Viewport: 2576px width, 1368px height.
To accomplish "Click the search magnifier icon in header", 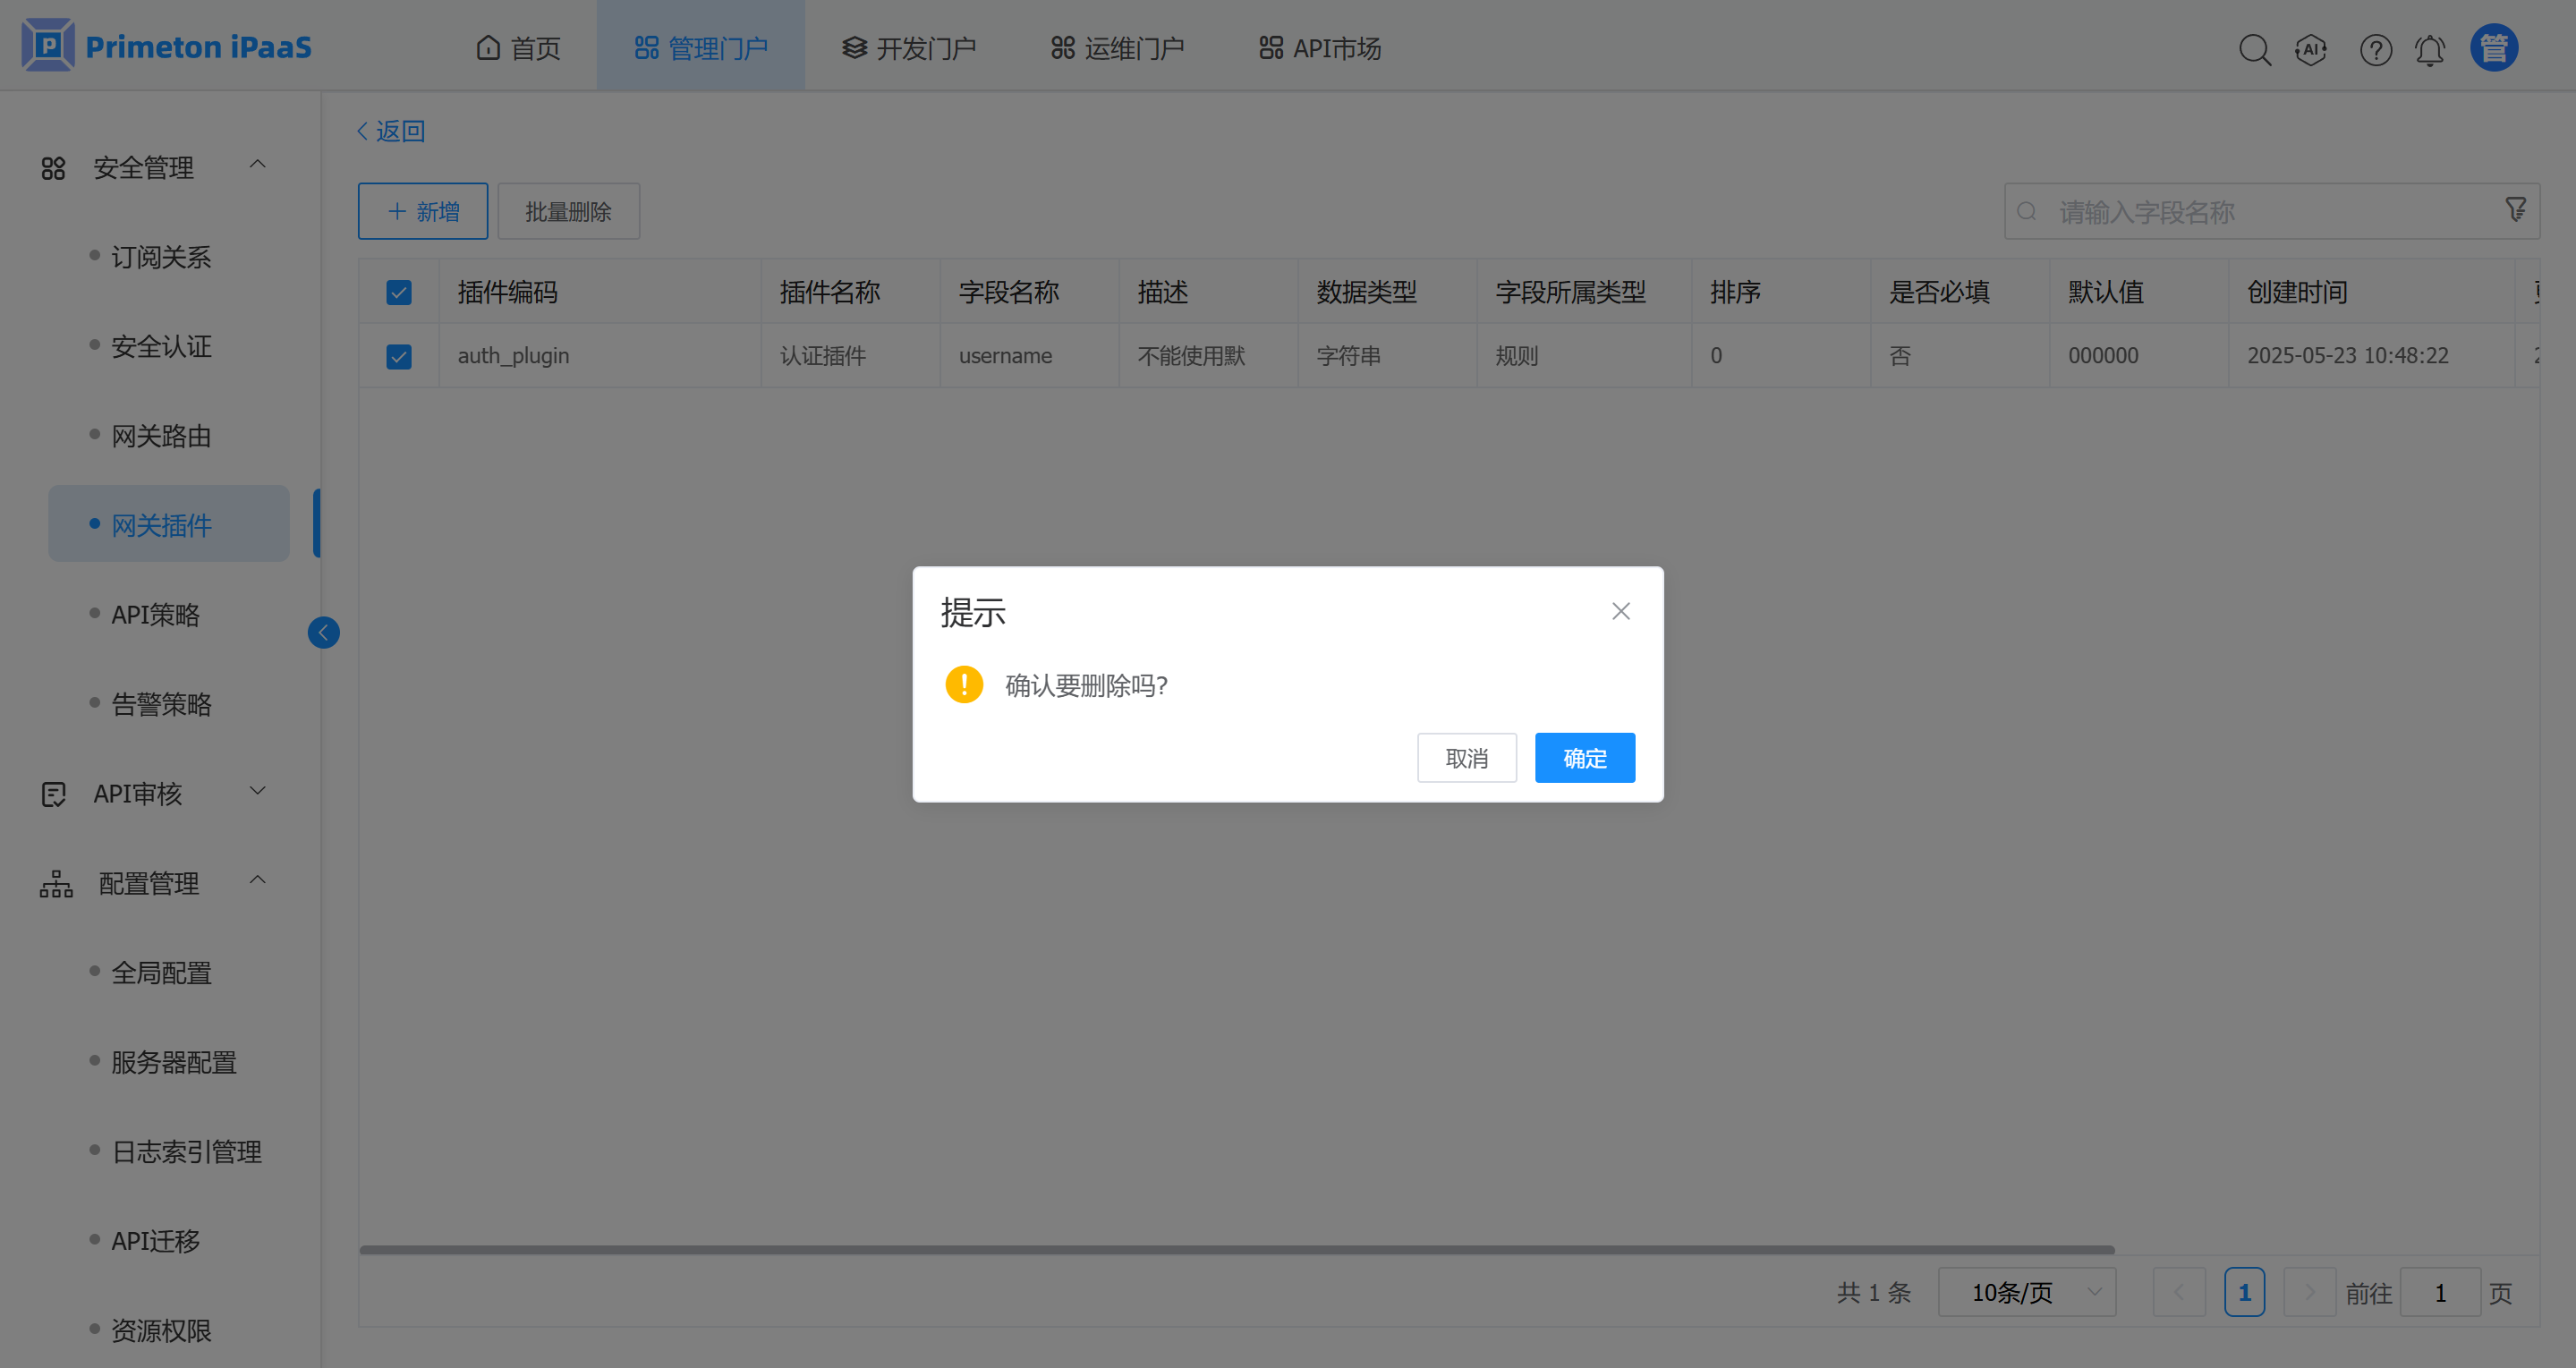I will [2254, 49].
